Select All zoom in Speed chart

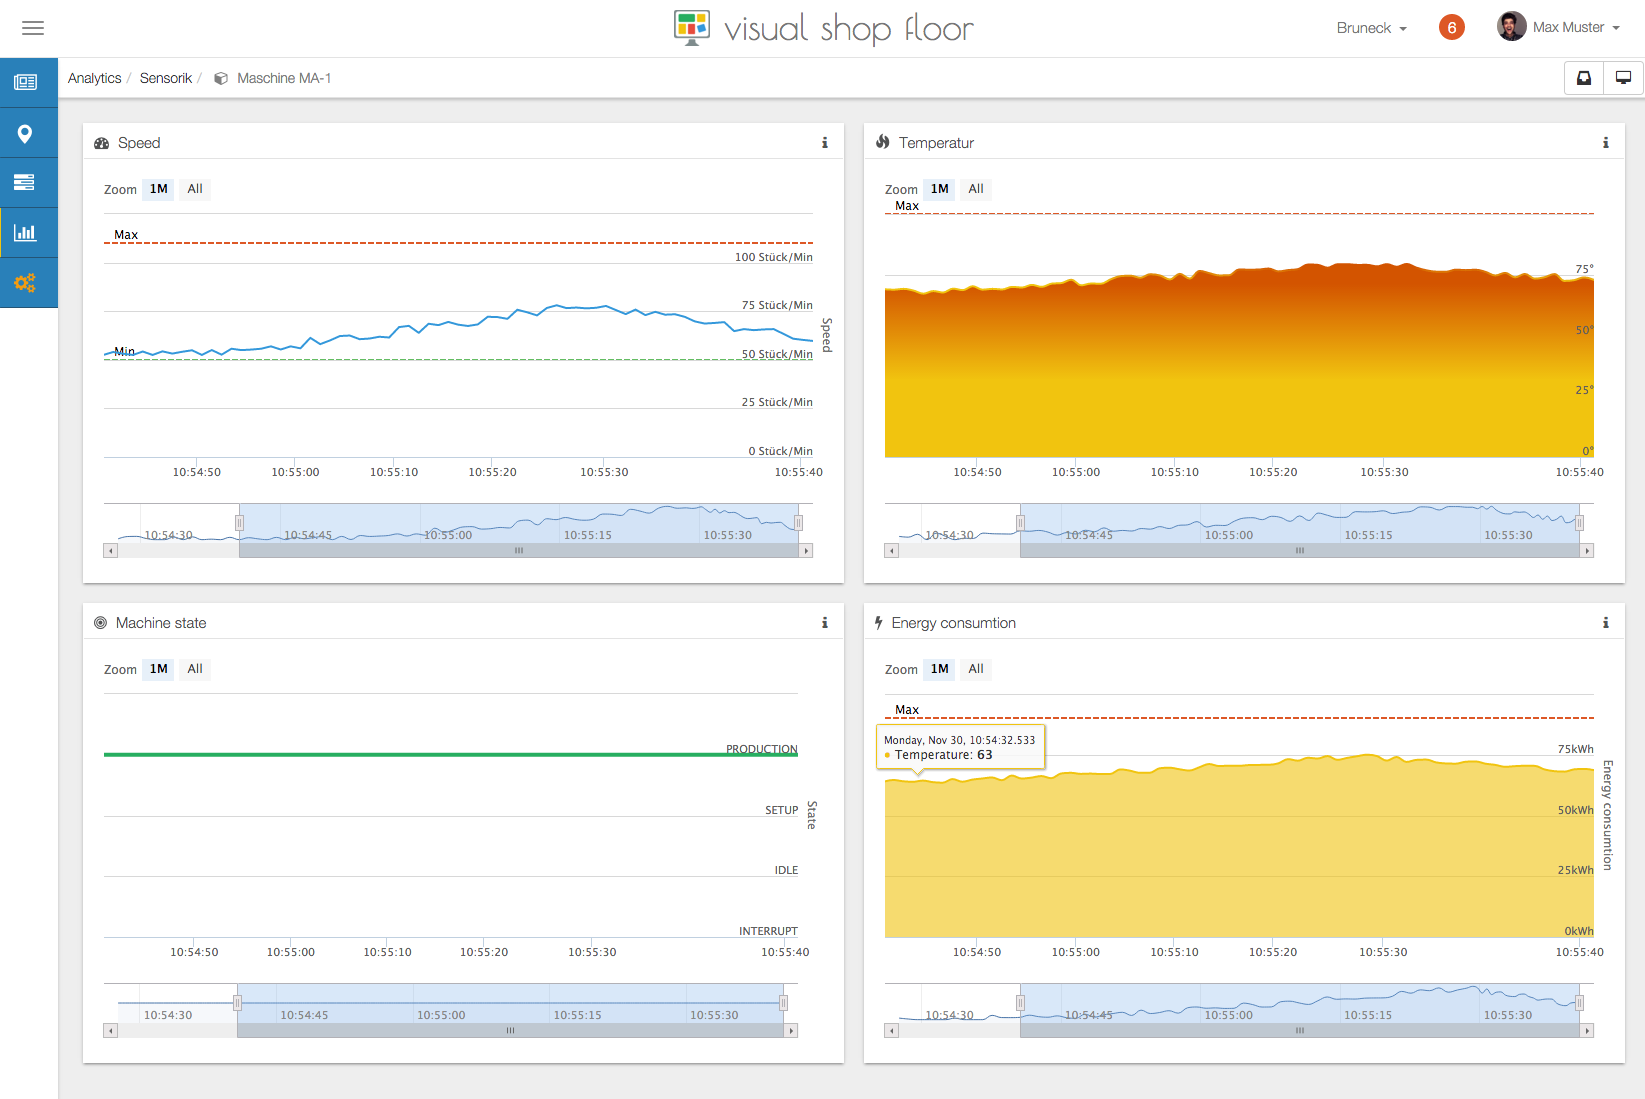point(195,189)
